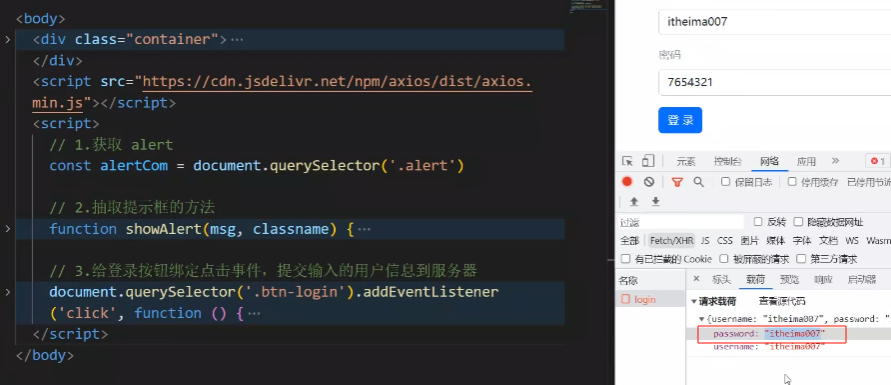
Task: Close the request details pane with X
Action: (x=696, y=279)
